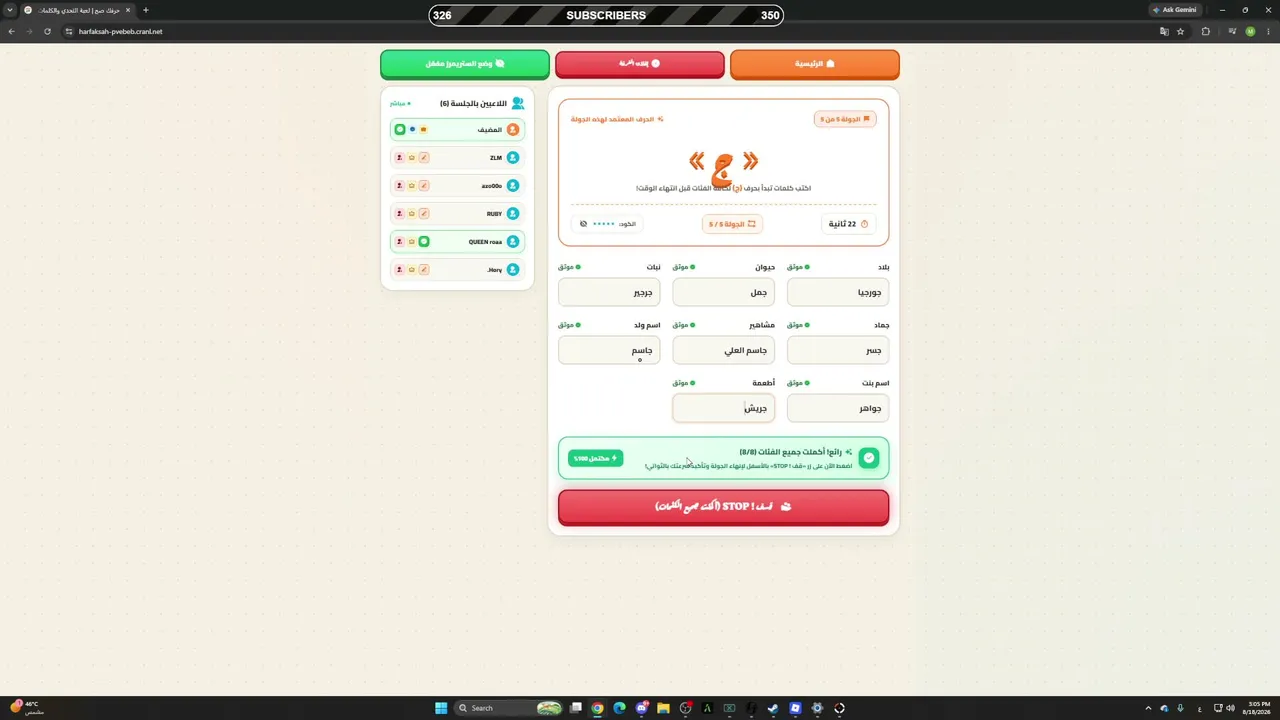Kick .Hory with the red person icon

click(x=400, y=270)
